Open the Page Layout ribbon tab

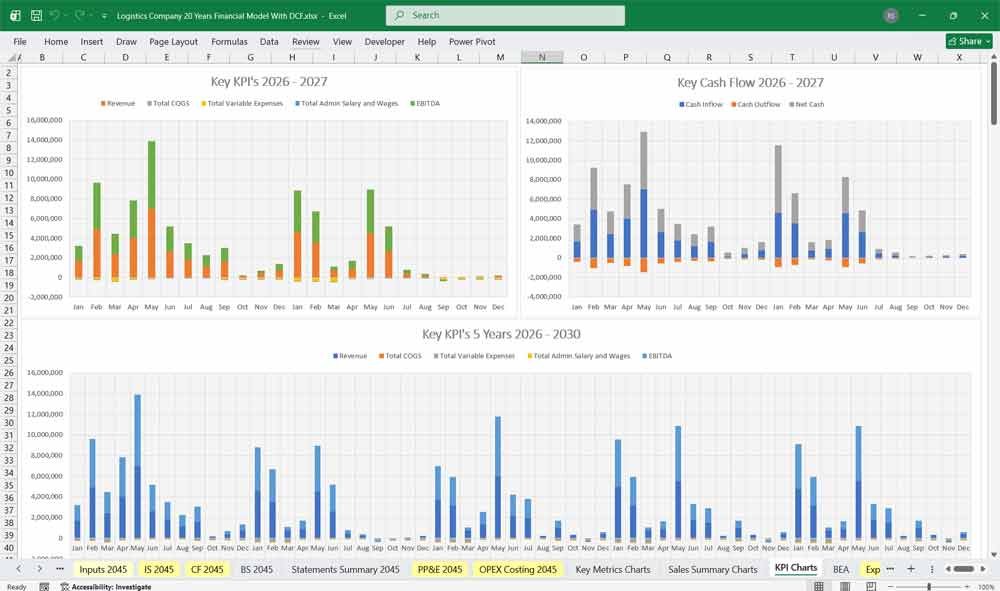(x=173, y=41)
